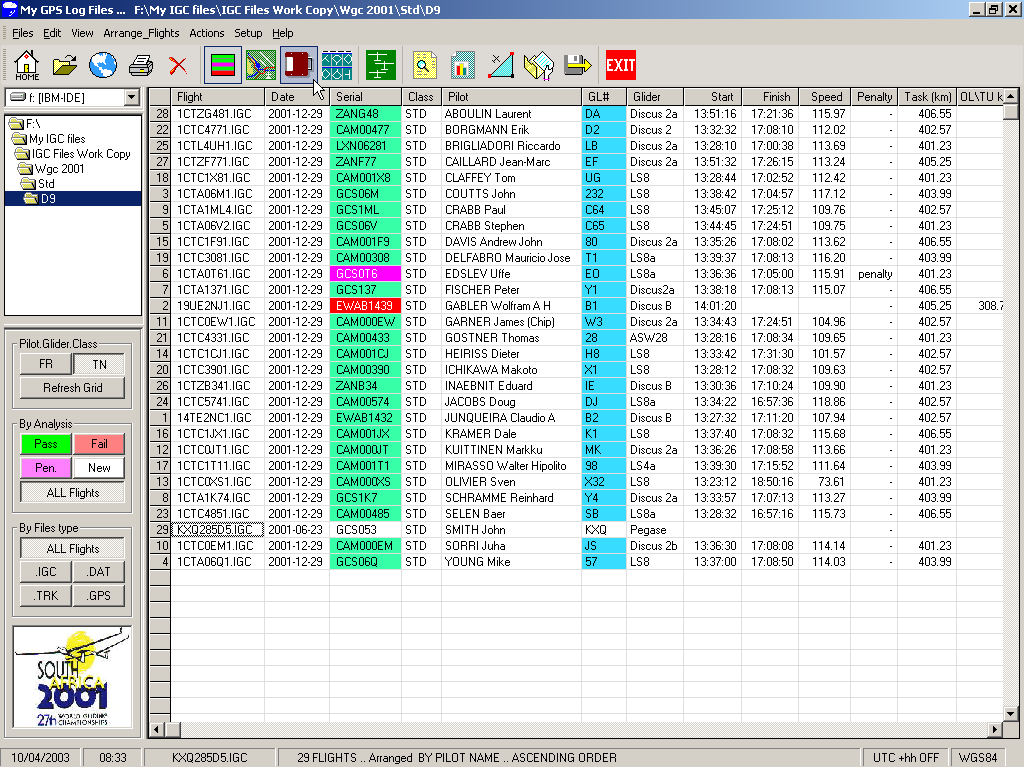The width and height of the screenshot is (1024, 768).
Task: Toggle the .IGC file type filter
Action: click(46, 572)
